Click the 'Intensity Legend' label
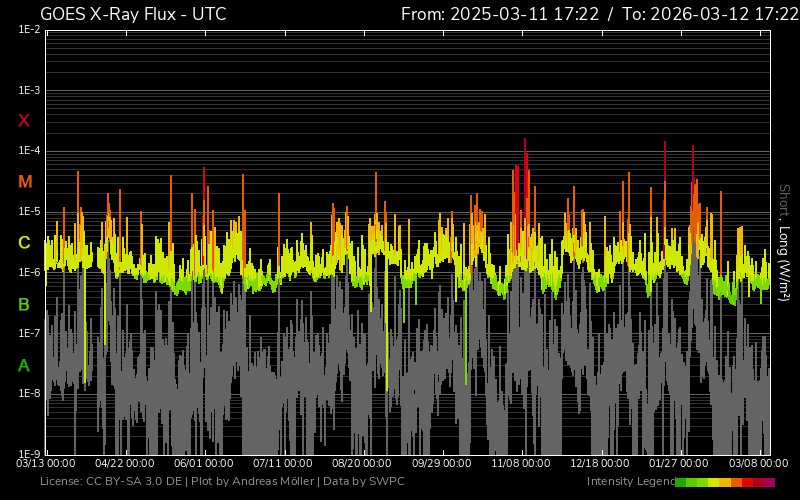The height and width of the screenshot is (500, 800). click(x=631, y=481)
